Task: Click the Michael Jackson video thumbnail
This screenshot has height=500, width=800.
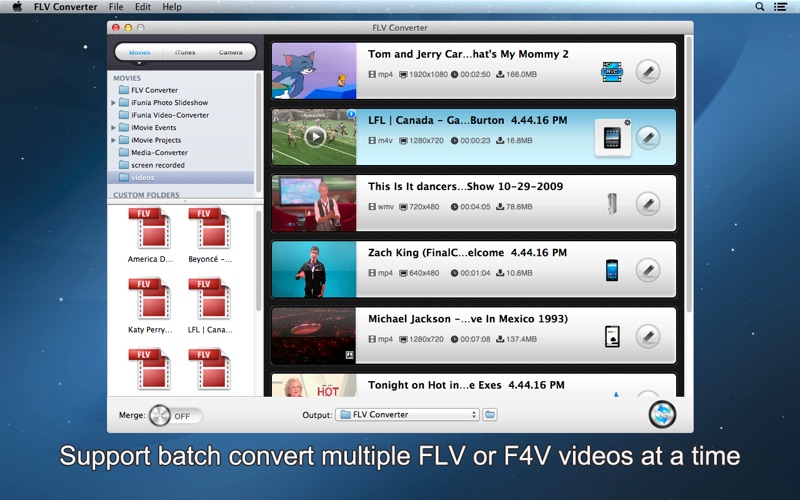Action: [314, 336]
